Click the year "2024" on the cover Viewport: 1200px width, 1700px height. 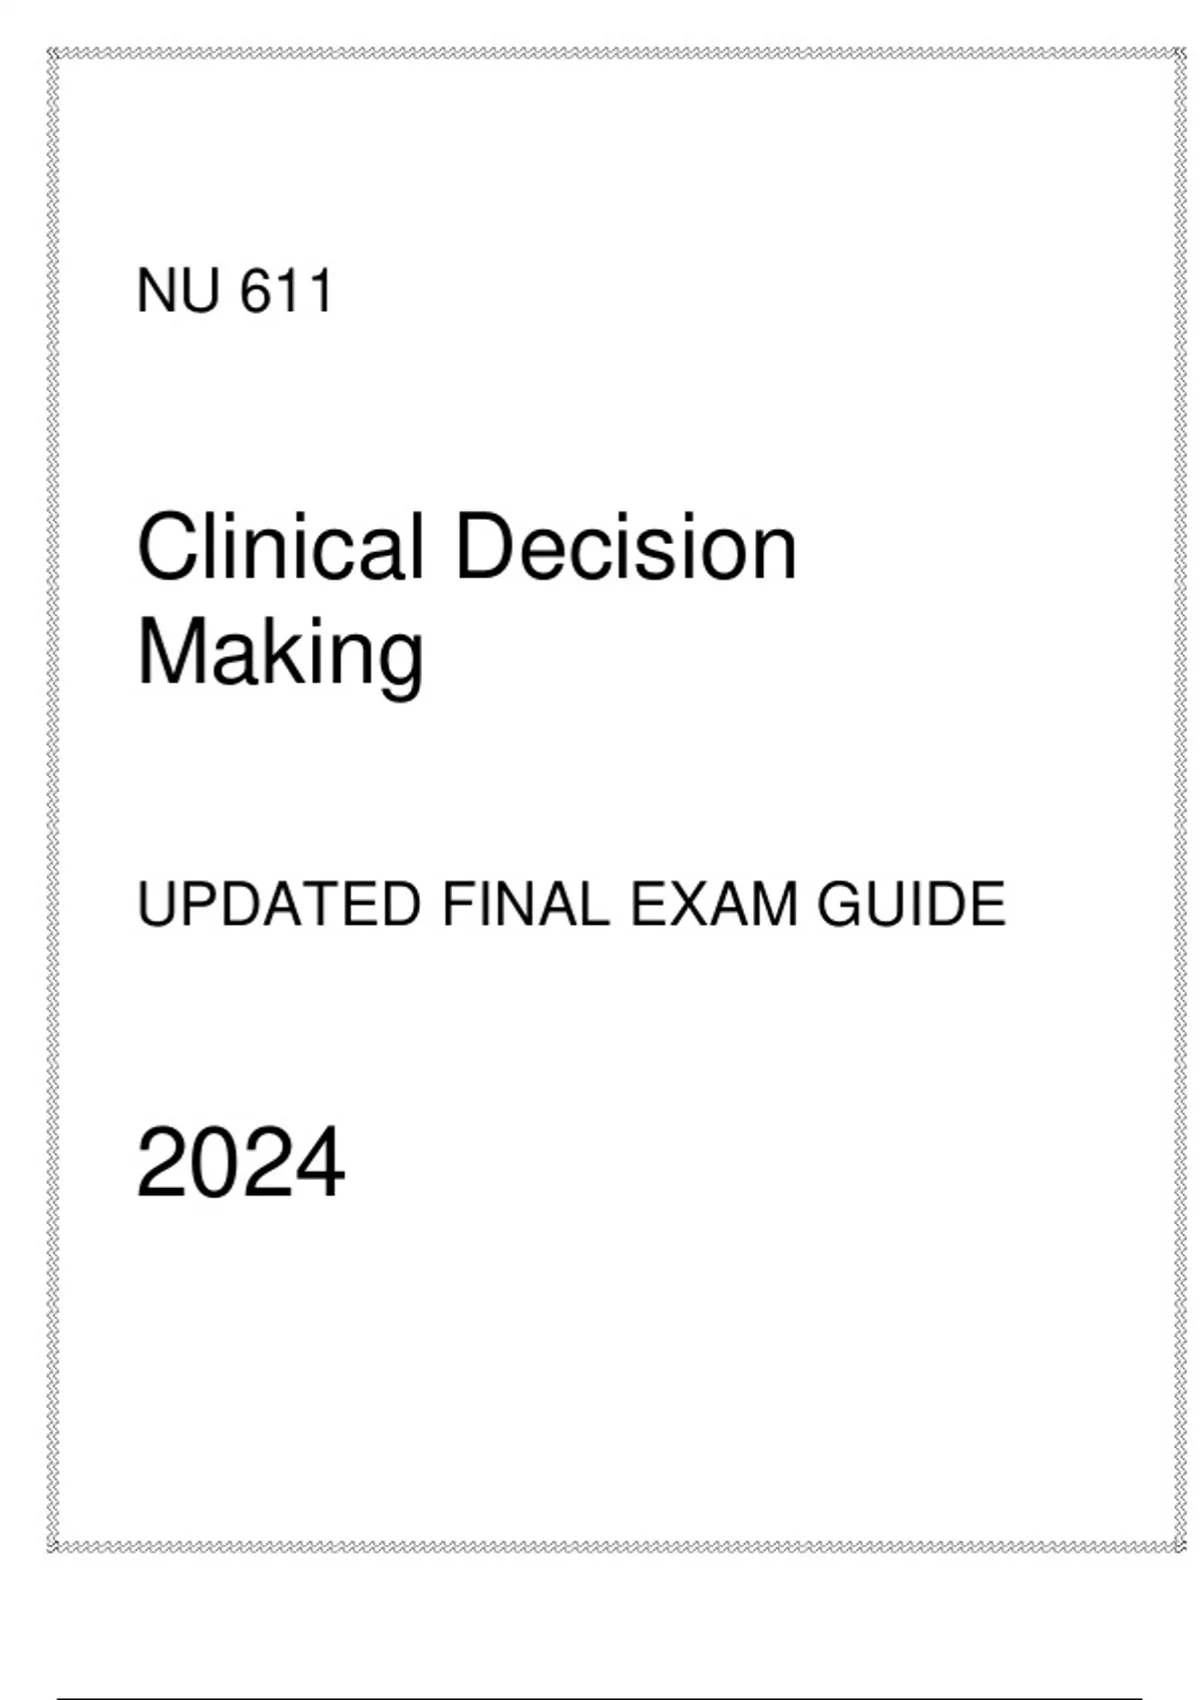[240, 1163]
